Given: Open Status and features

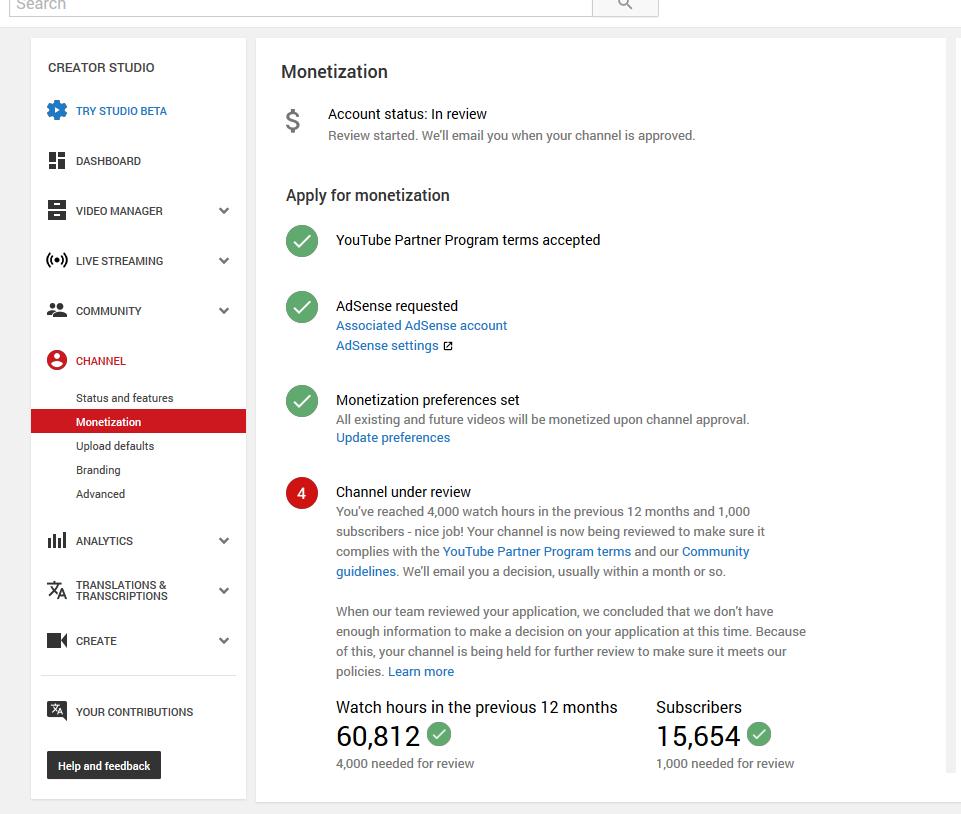Looking at the screenshot, I should point(124,398).
